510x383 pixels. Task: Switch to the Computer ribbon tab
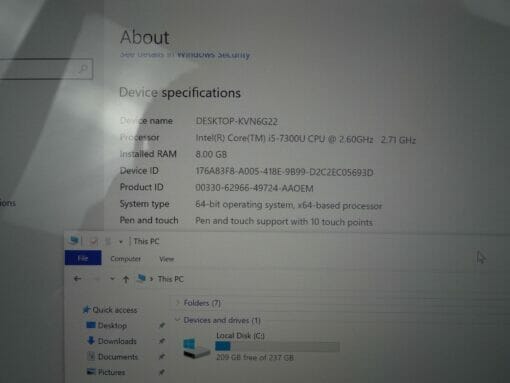[125, 259]
